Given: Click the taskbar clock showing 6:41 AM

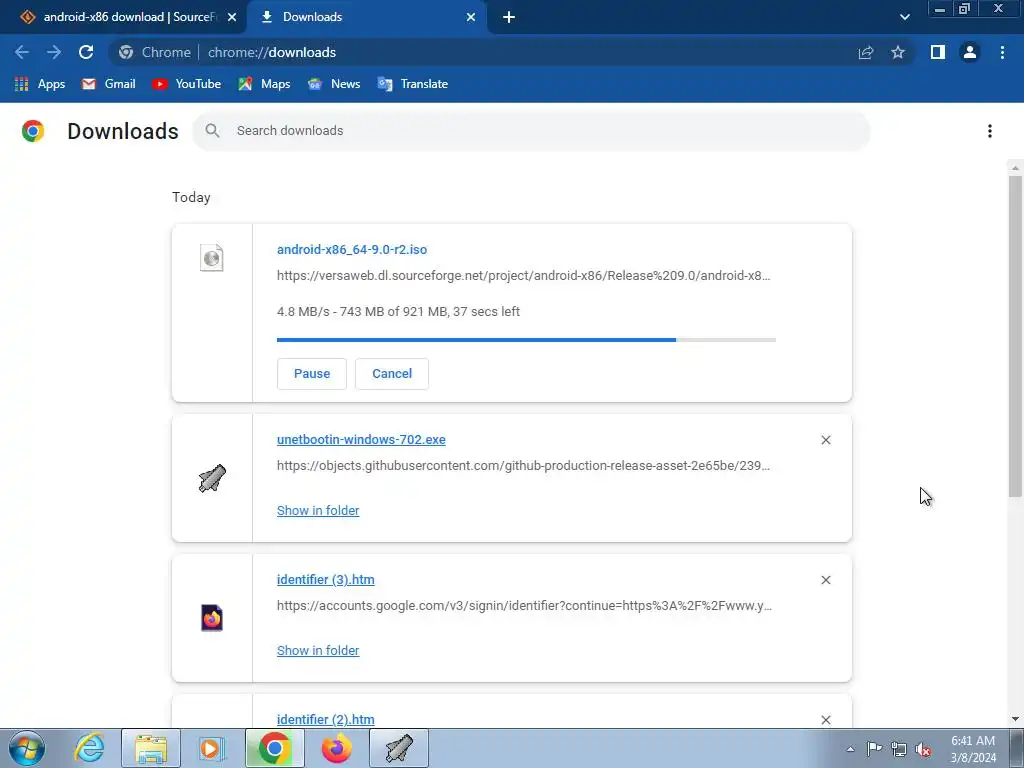Looking at the screenshot, I should click(973, 749).
